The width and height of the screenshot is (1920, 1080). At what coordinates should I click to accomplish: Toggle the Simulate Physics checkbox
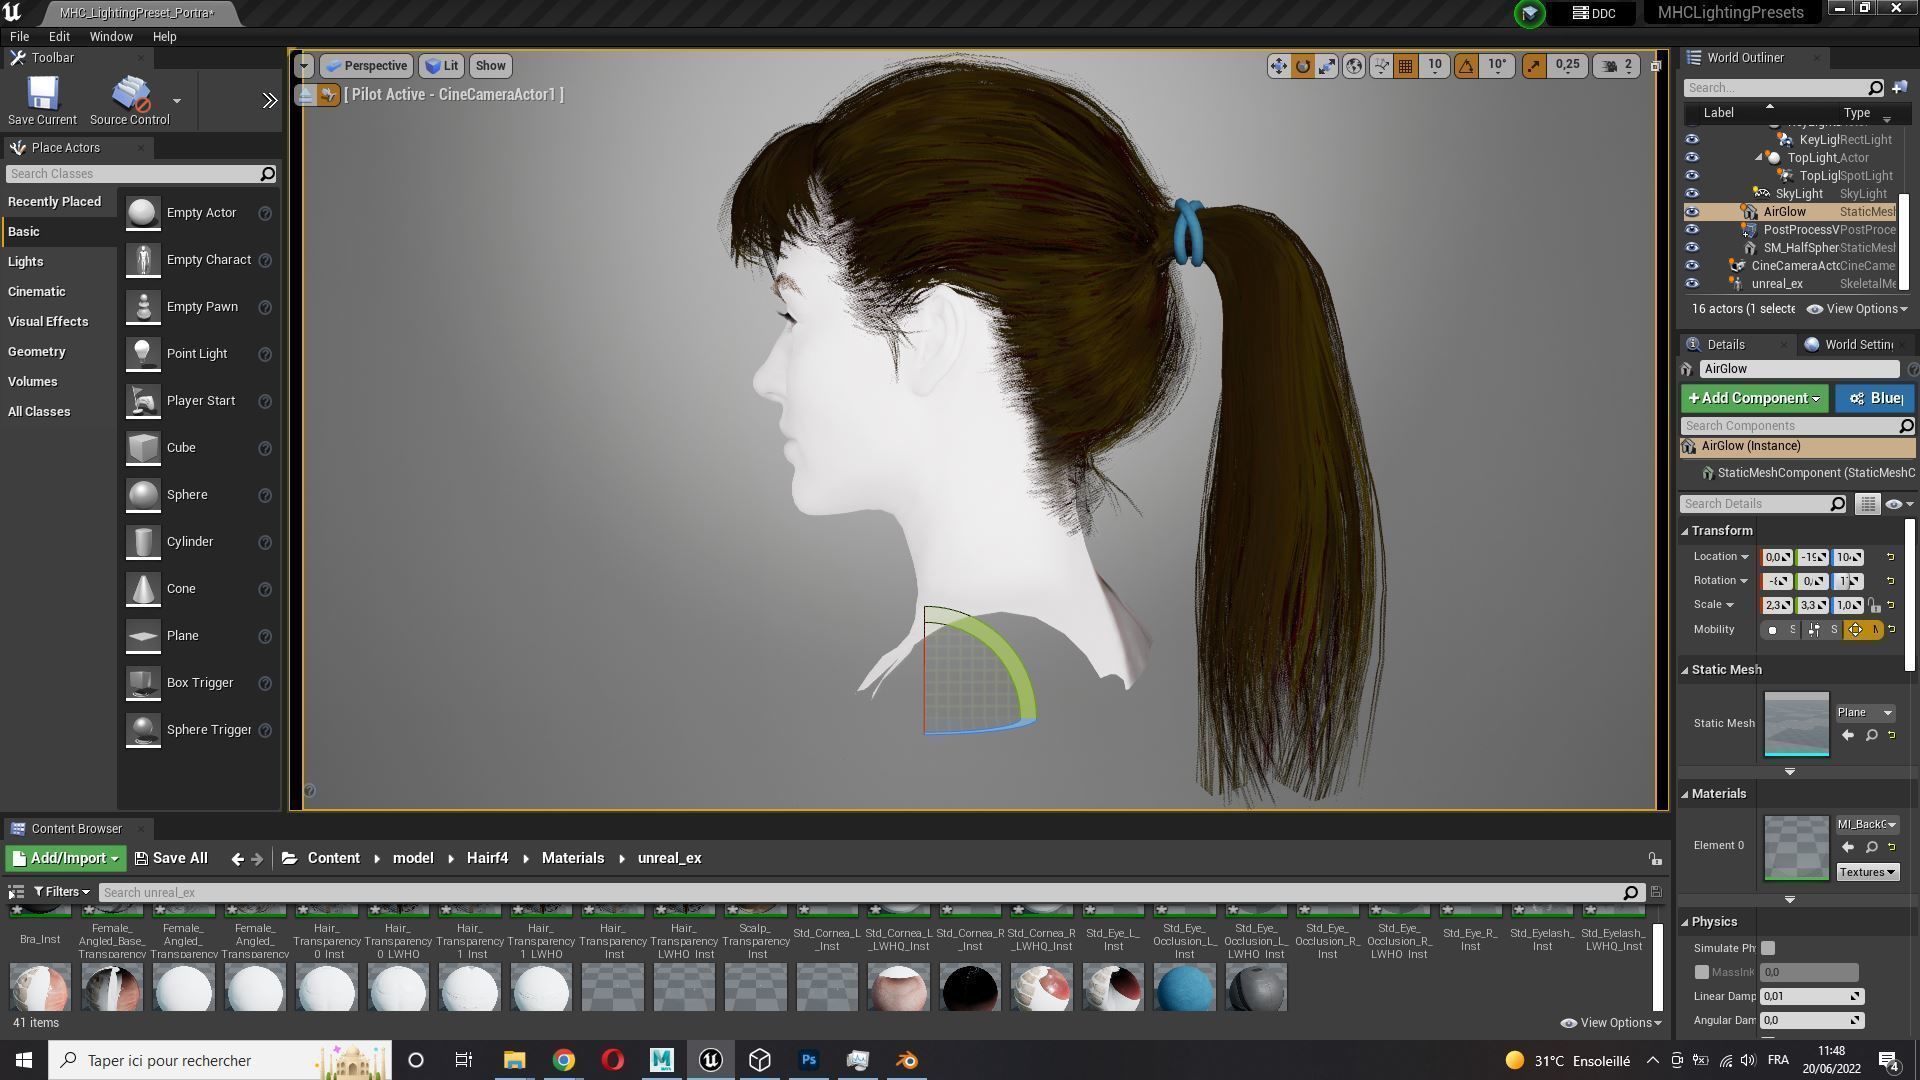1768,949
